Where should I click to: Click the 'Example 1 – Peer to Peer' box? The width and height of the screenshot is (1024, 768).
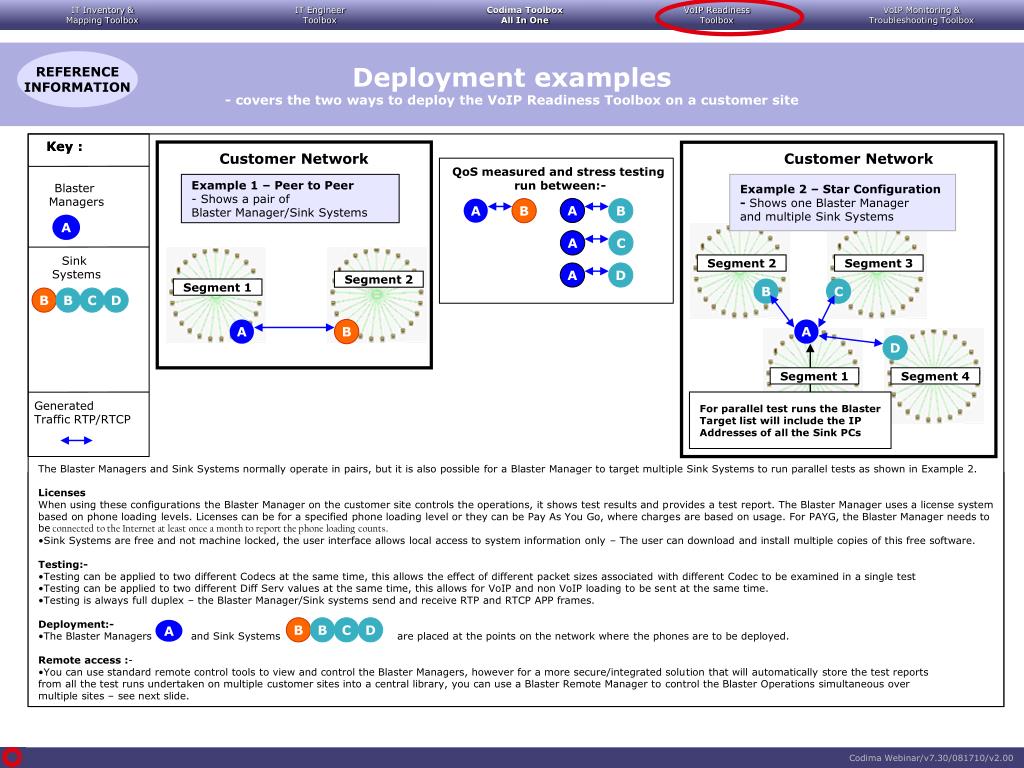tap(290, 199)
